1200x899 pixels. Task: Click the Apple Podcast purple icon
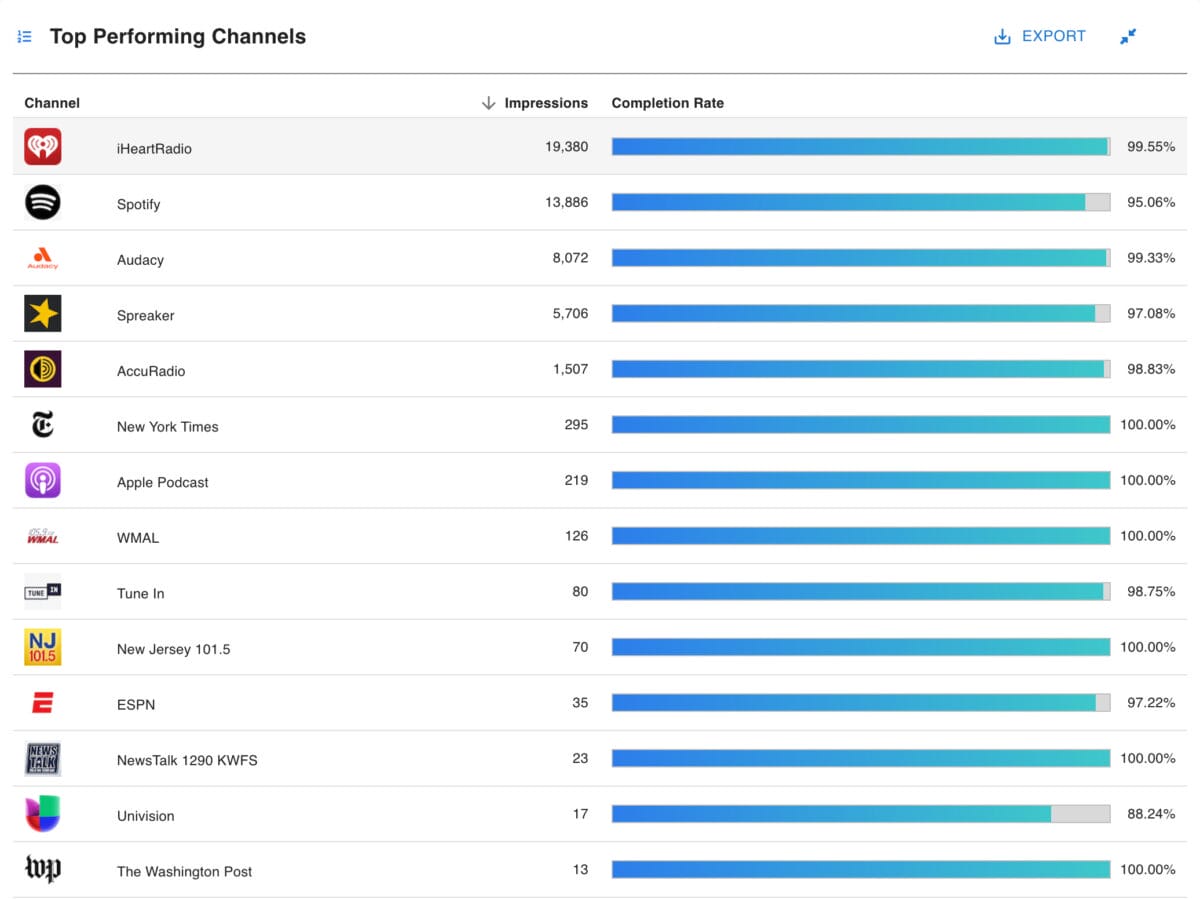click(43, 481)
